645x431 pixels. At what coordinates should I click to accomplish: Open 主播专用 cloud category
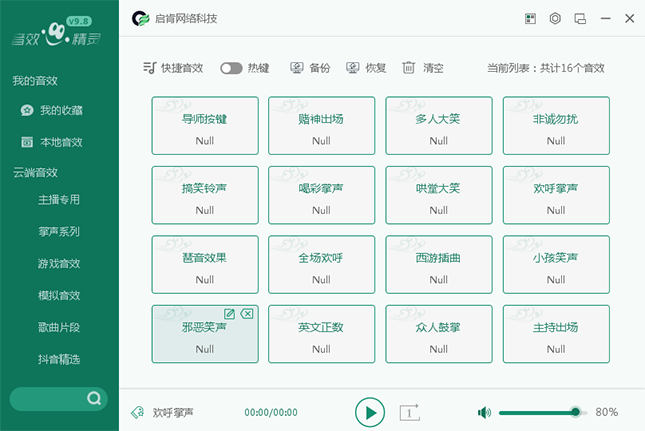(59, 200)
